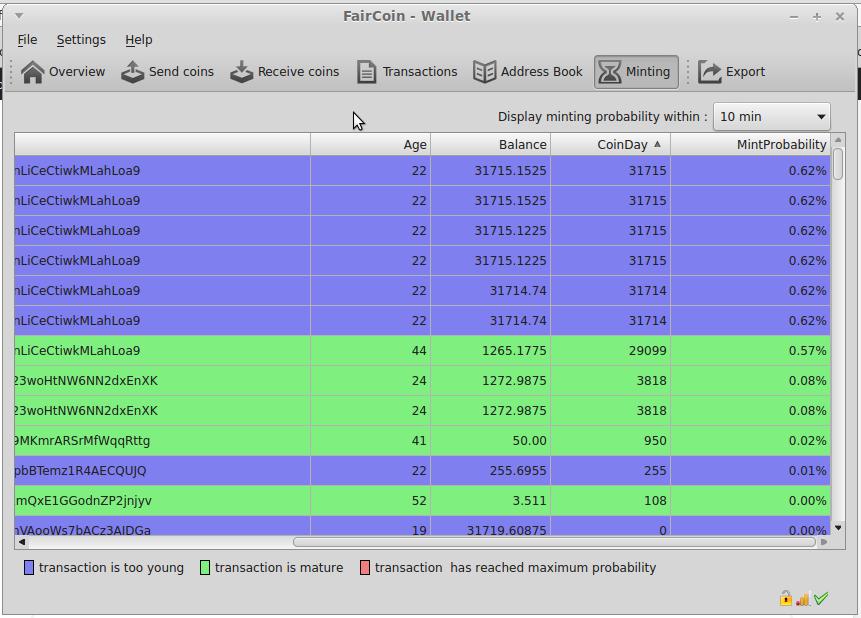The height and width of the screenshot is (618, 861).
Task: Sort the table by the Balance column
Action: tap(491, 144)
